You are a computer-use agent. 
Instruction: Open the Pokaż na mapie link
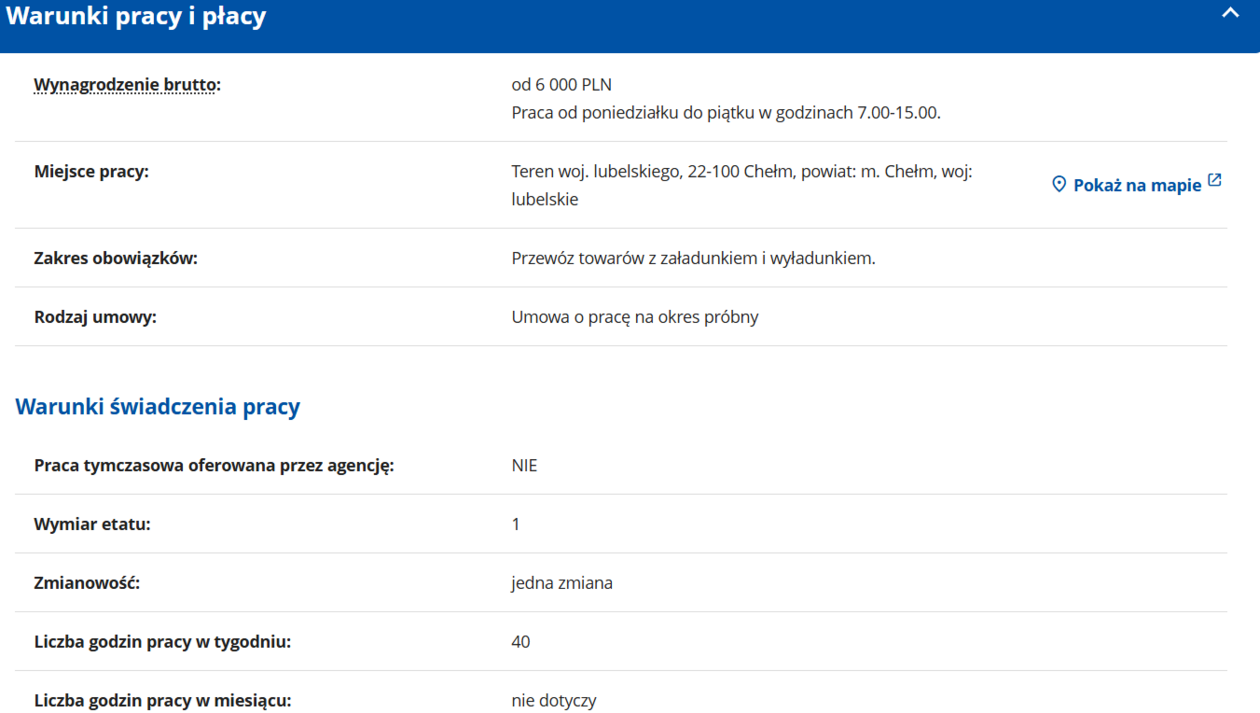(1136, 185)
